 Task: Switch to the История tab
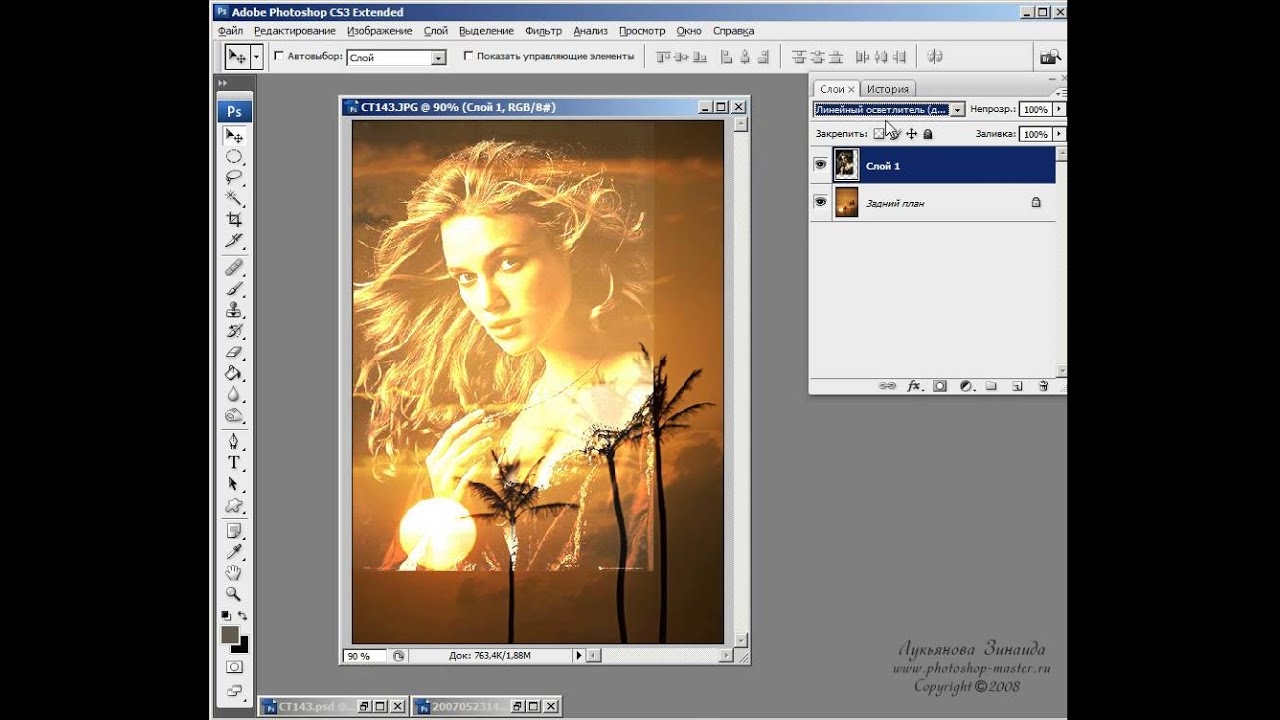tap(888, 89)
